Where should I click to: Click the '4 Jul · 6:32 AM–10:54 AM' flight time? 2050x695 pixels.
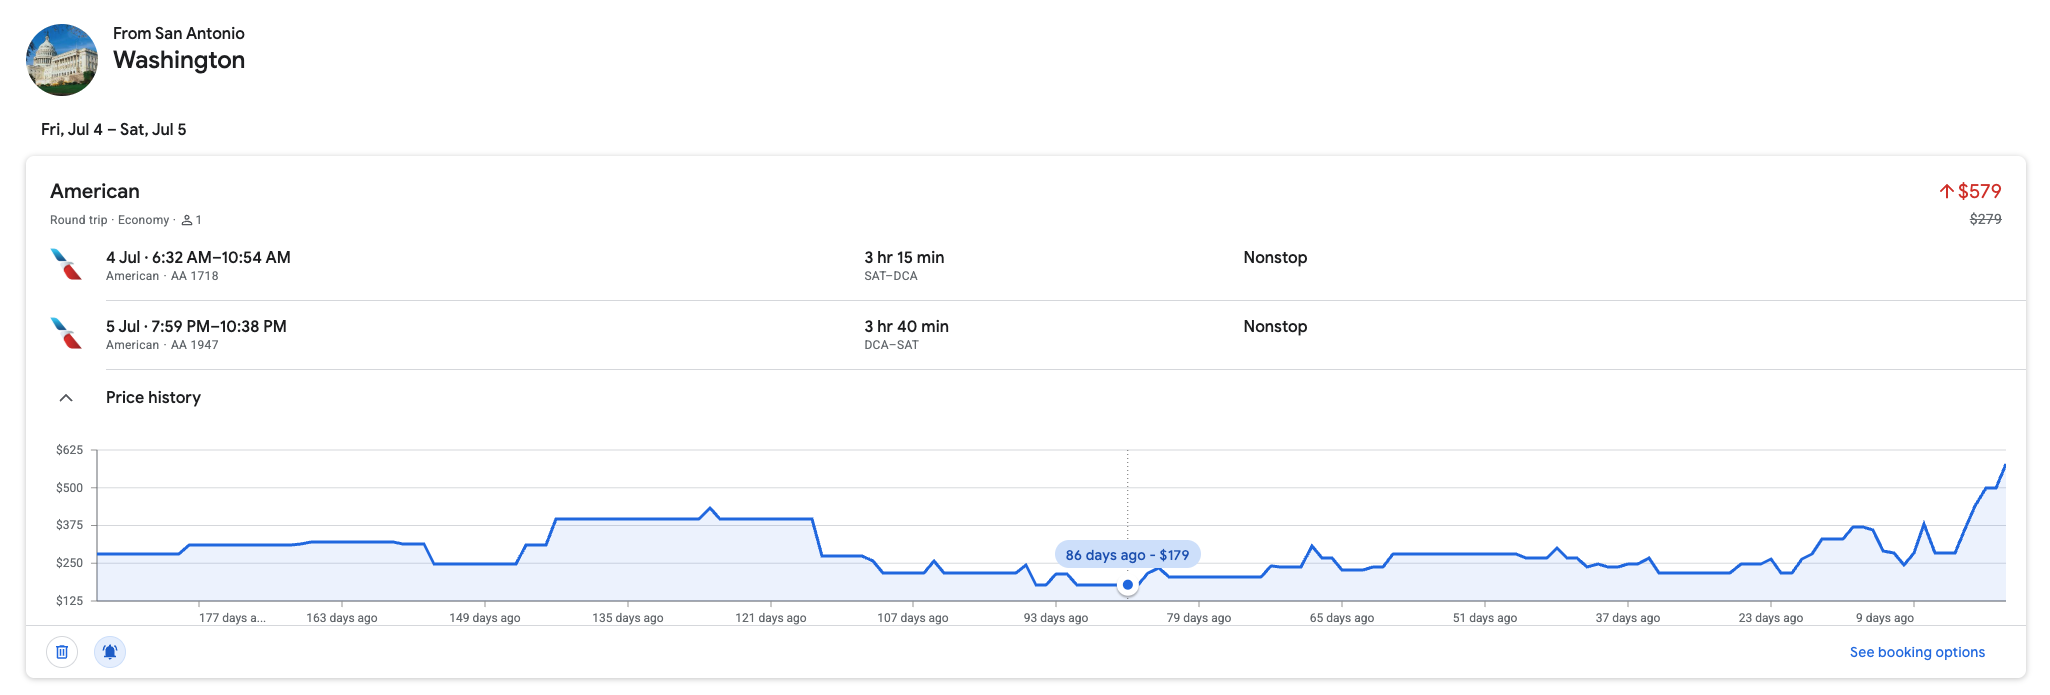point(198,257)
